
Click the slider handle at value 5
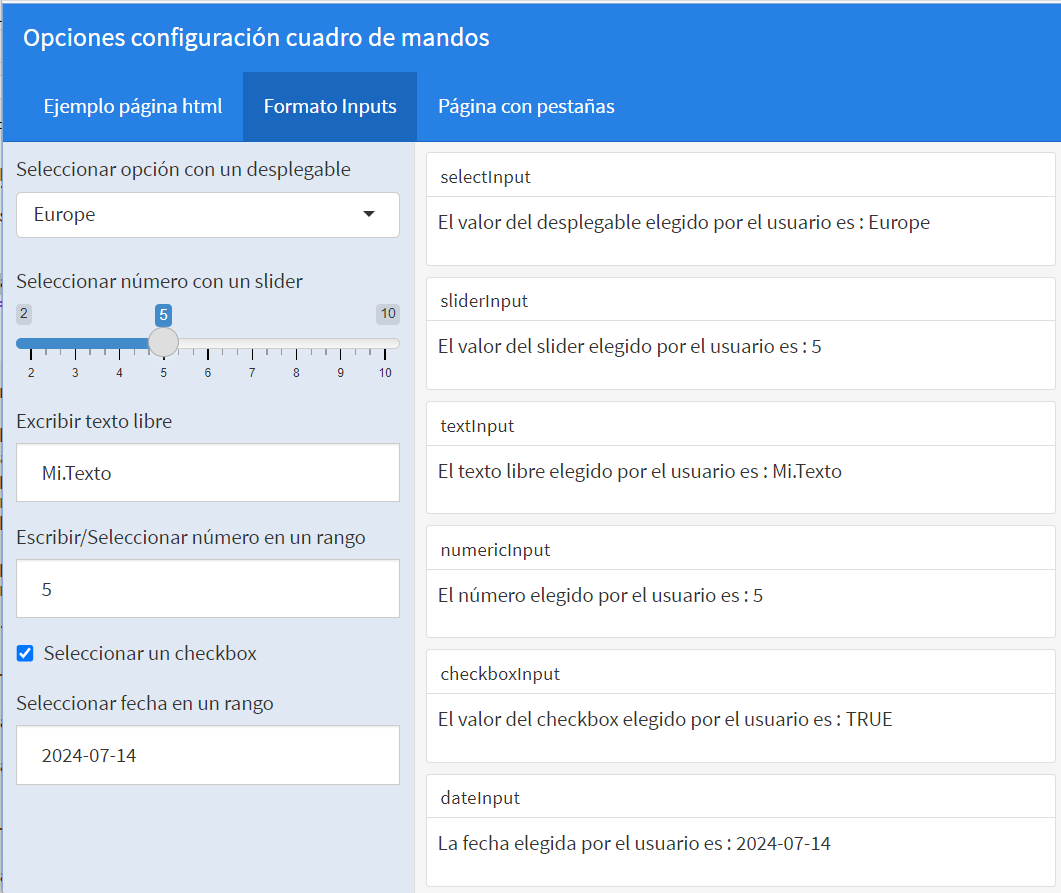pyautogui.click(x=163, y=342)
